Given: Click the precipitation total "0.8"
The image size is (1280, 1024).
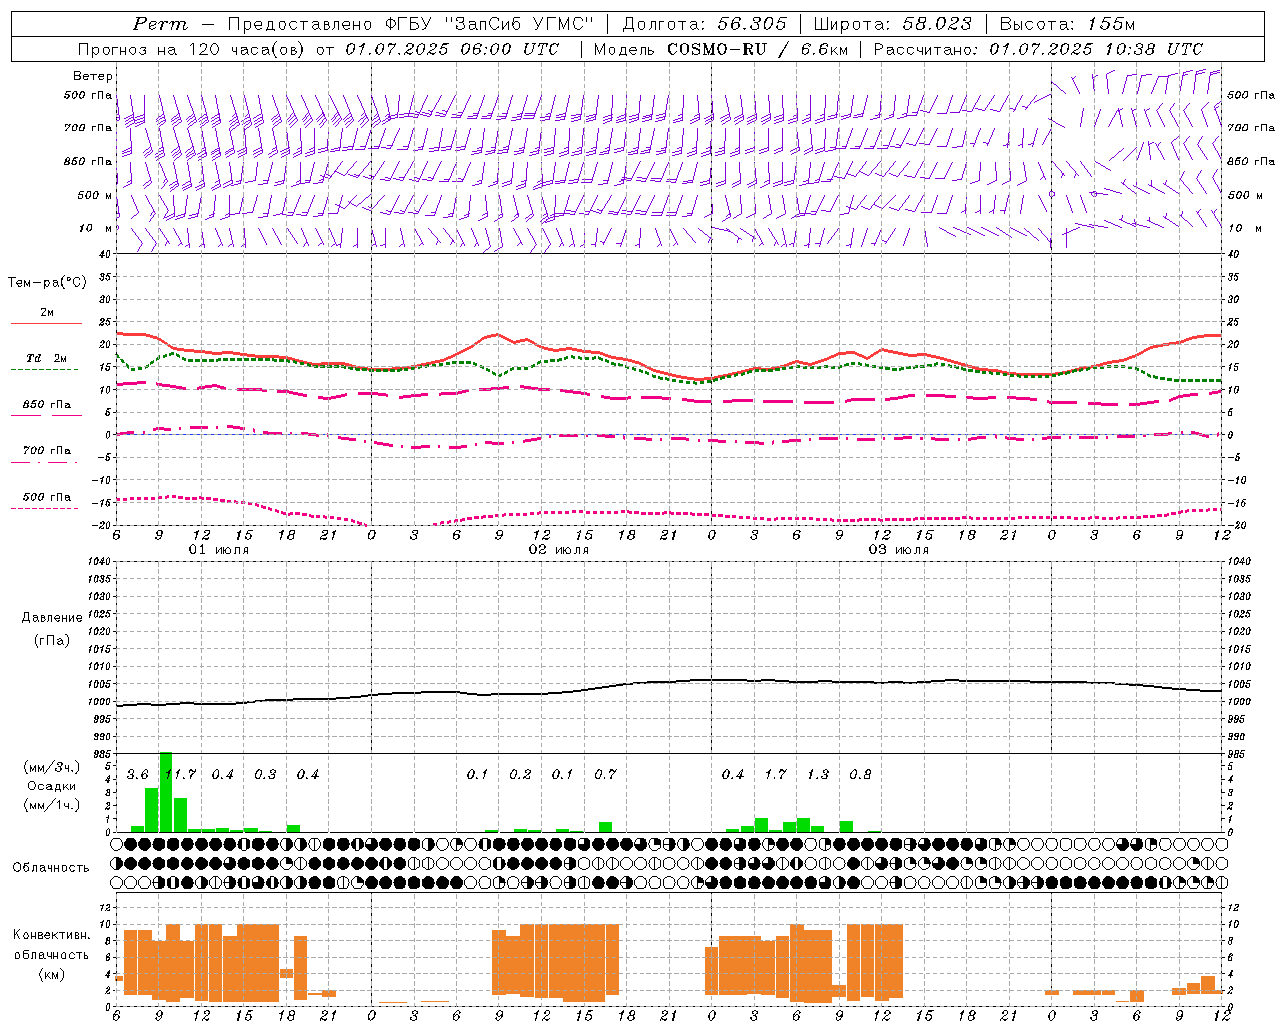Looking at the screenshot, I should coord(860,775).
